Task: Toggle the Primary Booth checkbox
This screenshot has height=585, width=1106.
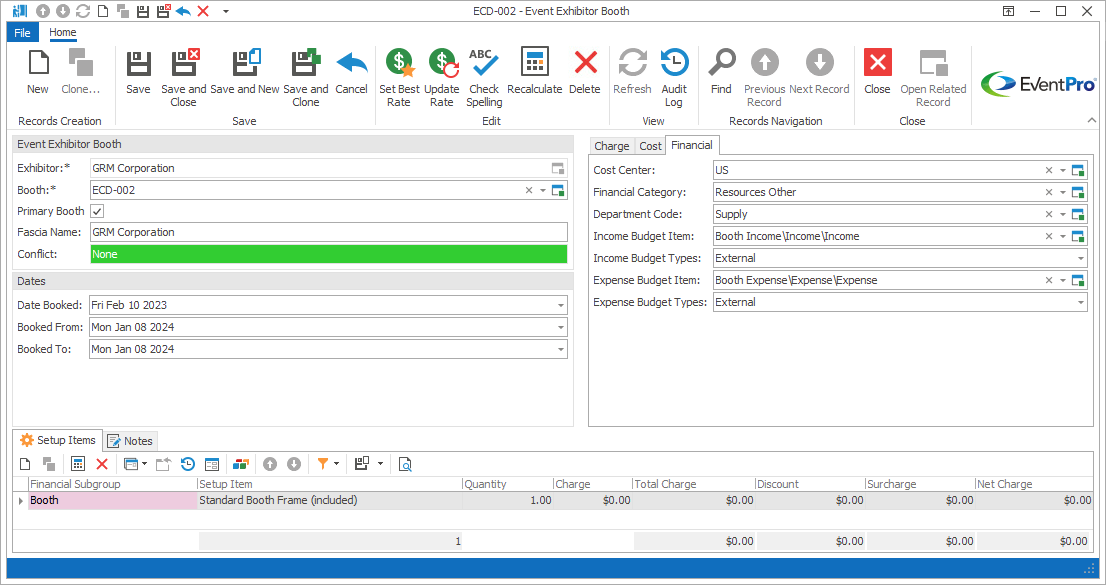Action: pyautogui.click(x=97, y=211)
